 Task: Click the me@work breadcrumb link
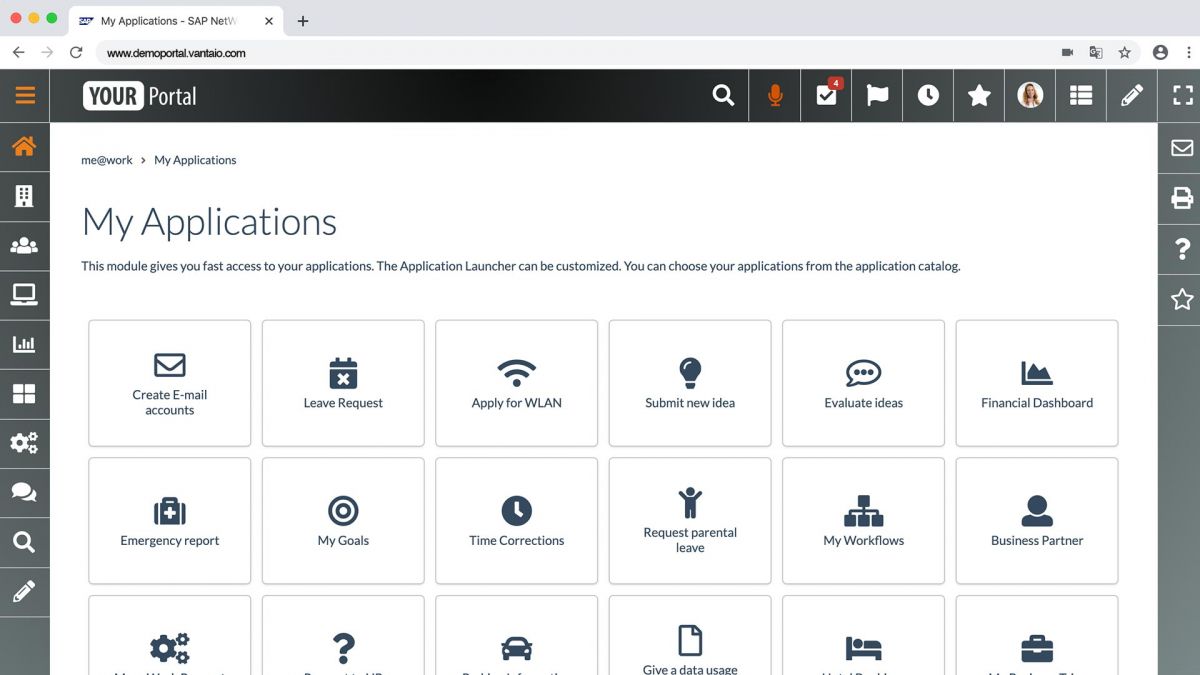(107, 160)
